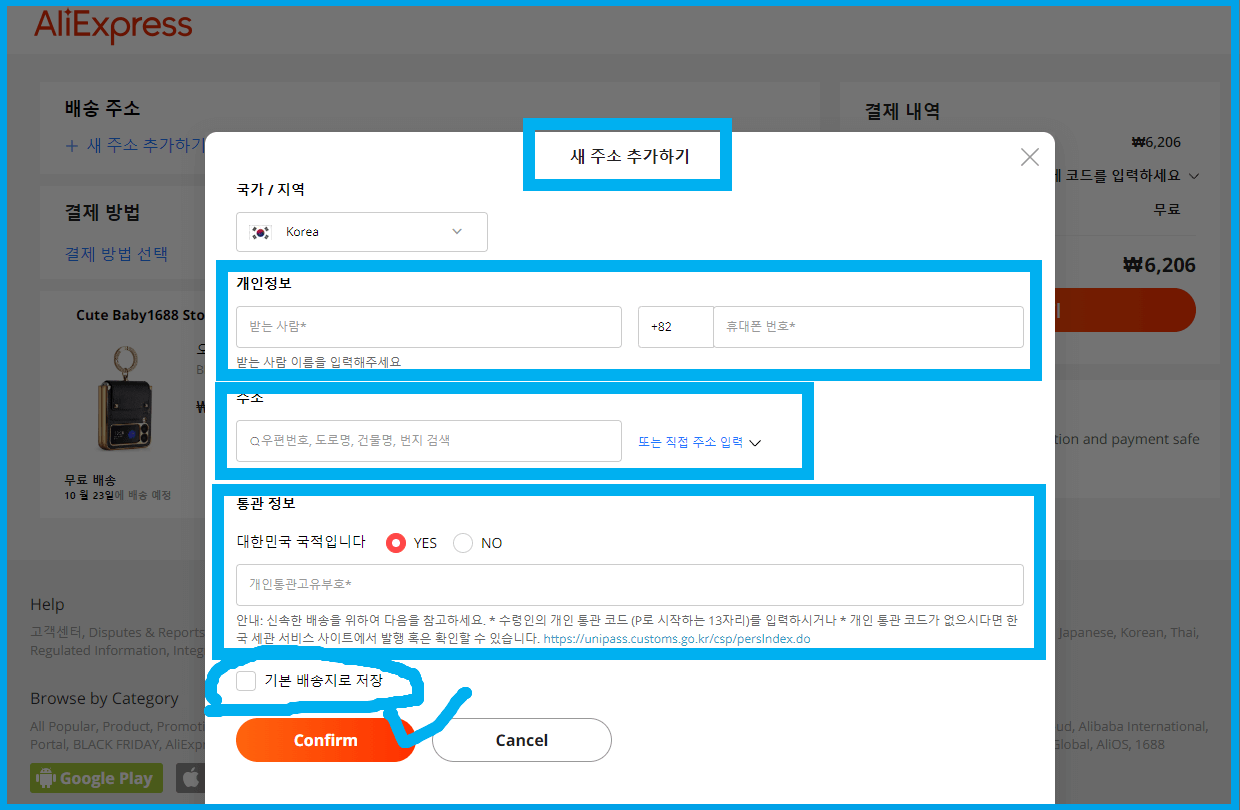Click the Cancel button
1240x810 pixels.
point(521,740)
